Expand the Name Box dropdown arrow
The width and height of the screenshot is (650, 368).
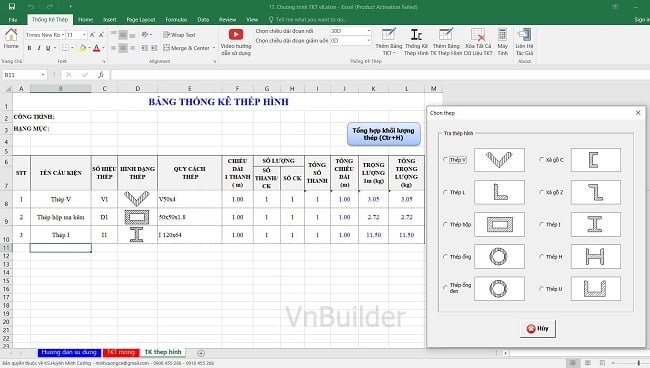click(x=43, y=75)
